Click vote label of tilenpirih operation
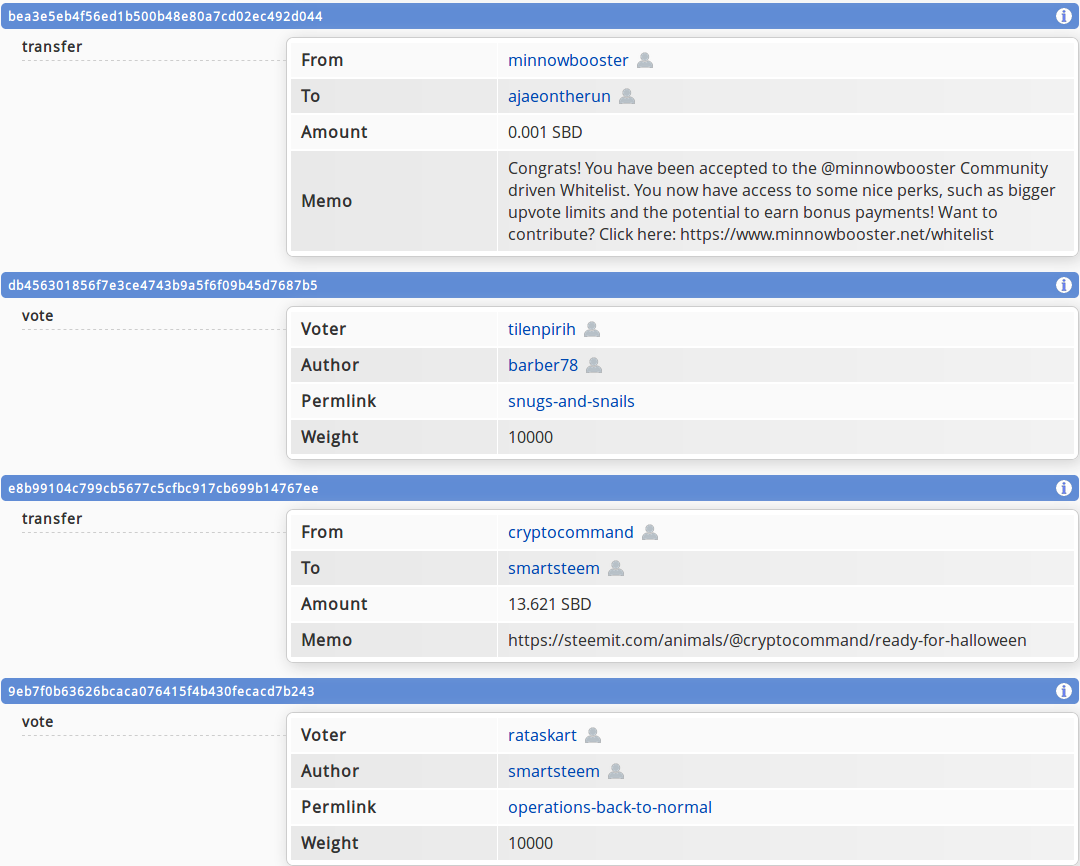Image resolution: width=1080 pixels, height=866 pixels. (37, 316)
